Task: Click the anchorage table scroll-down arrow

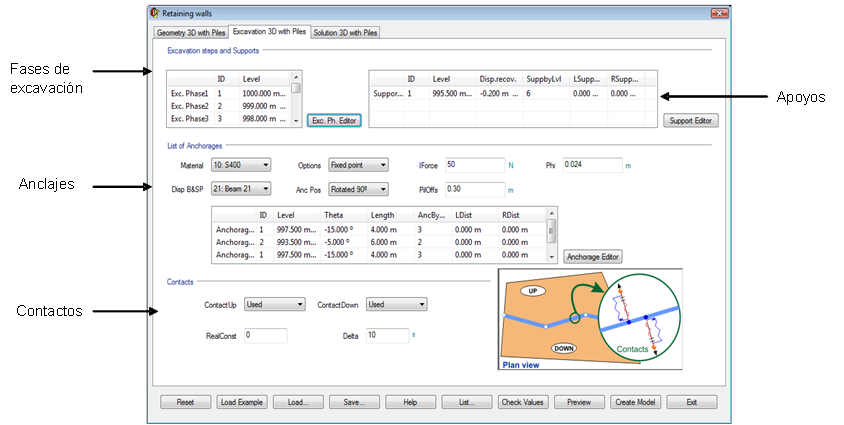Action: (x=551, y=258)
